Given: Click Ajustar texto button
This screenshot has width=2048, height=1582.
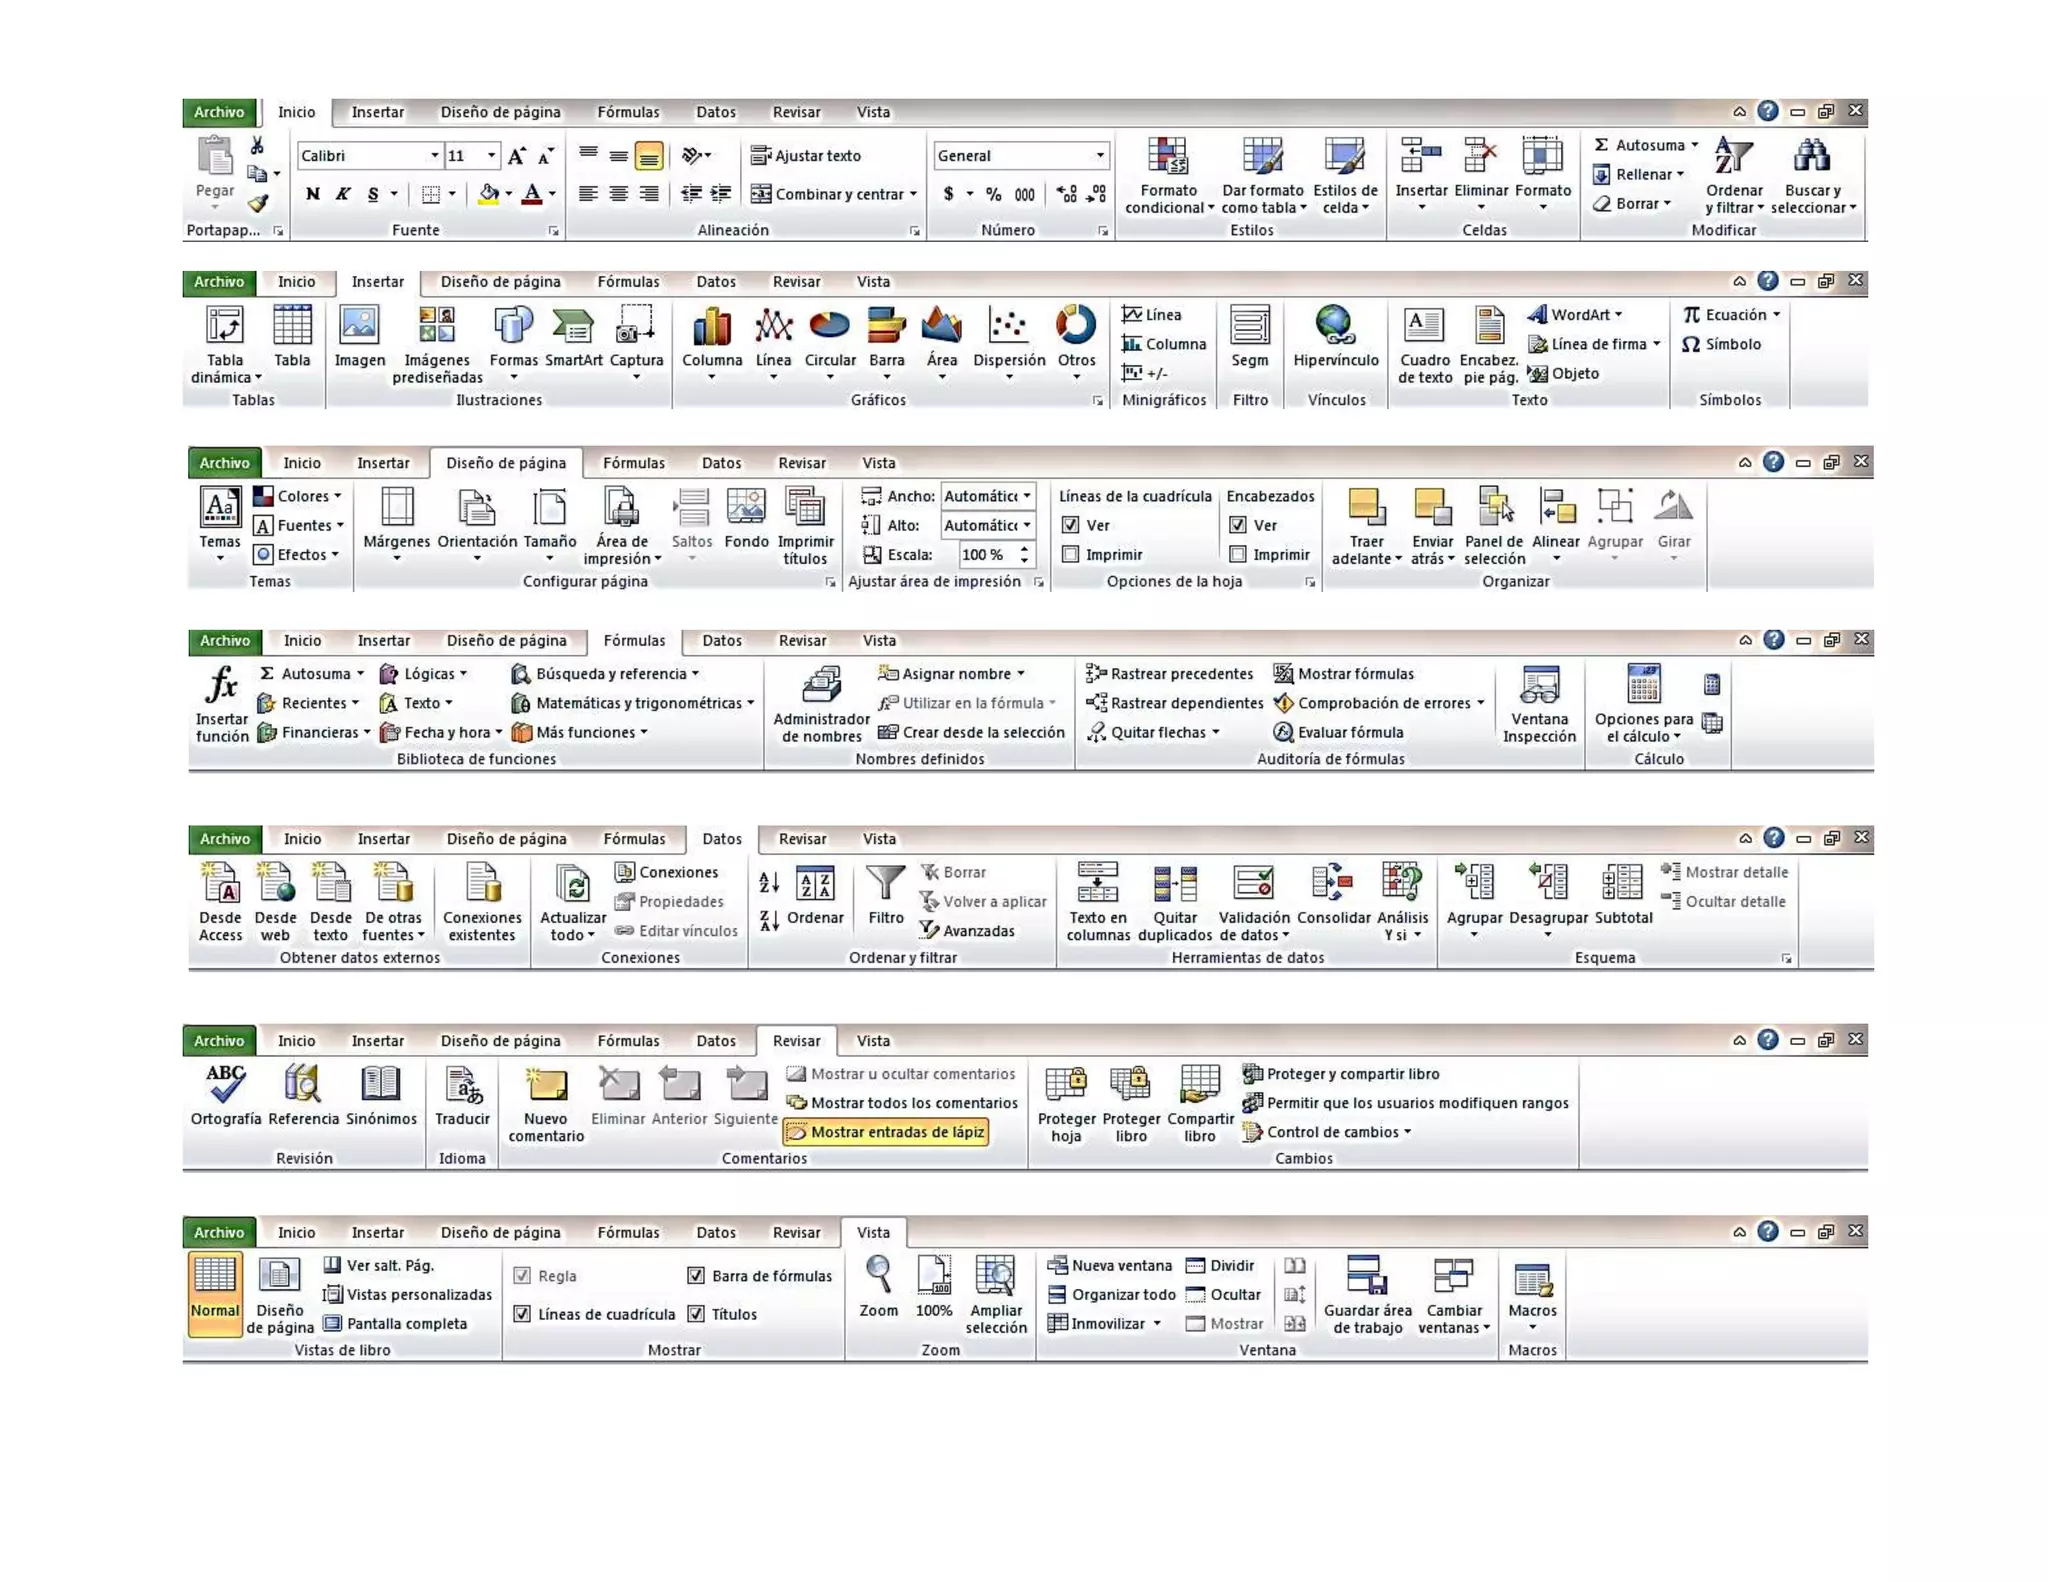Looking at the screenshot, I should click(805, 155).
